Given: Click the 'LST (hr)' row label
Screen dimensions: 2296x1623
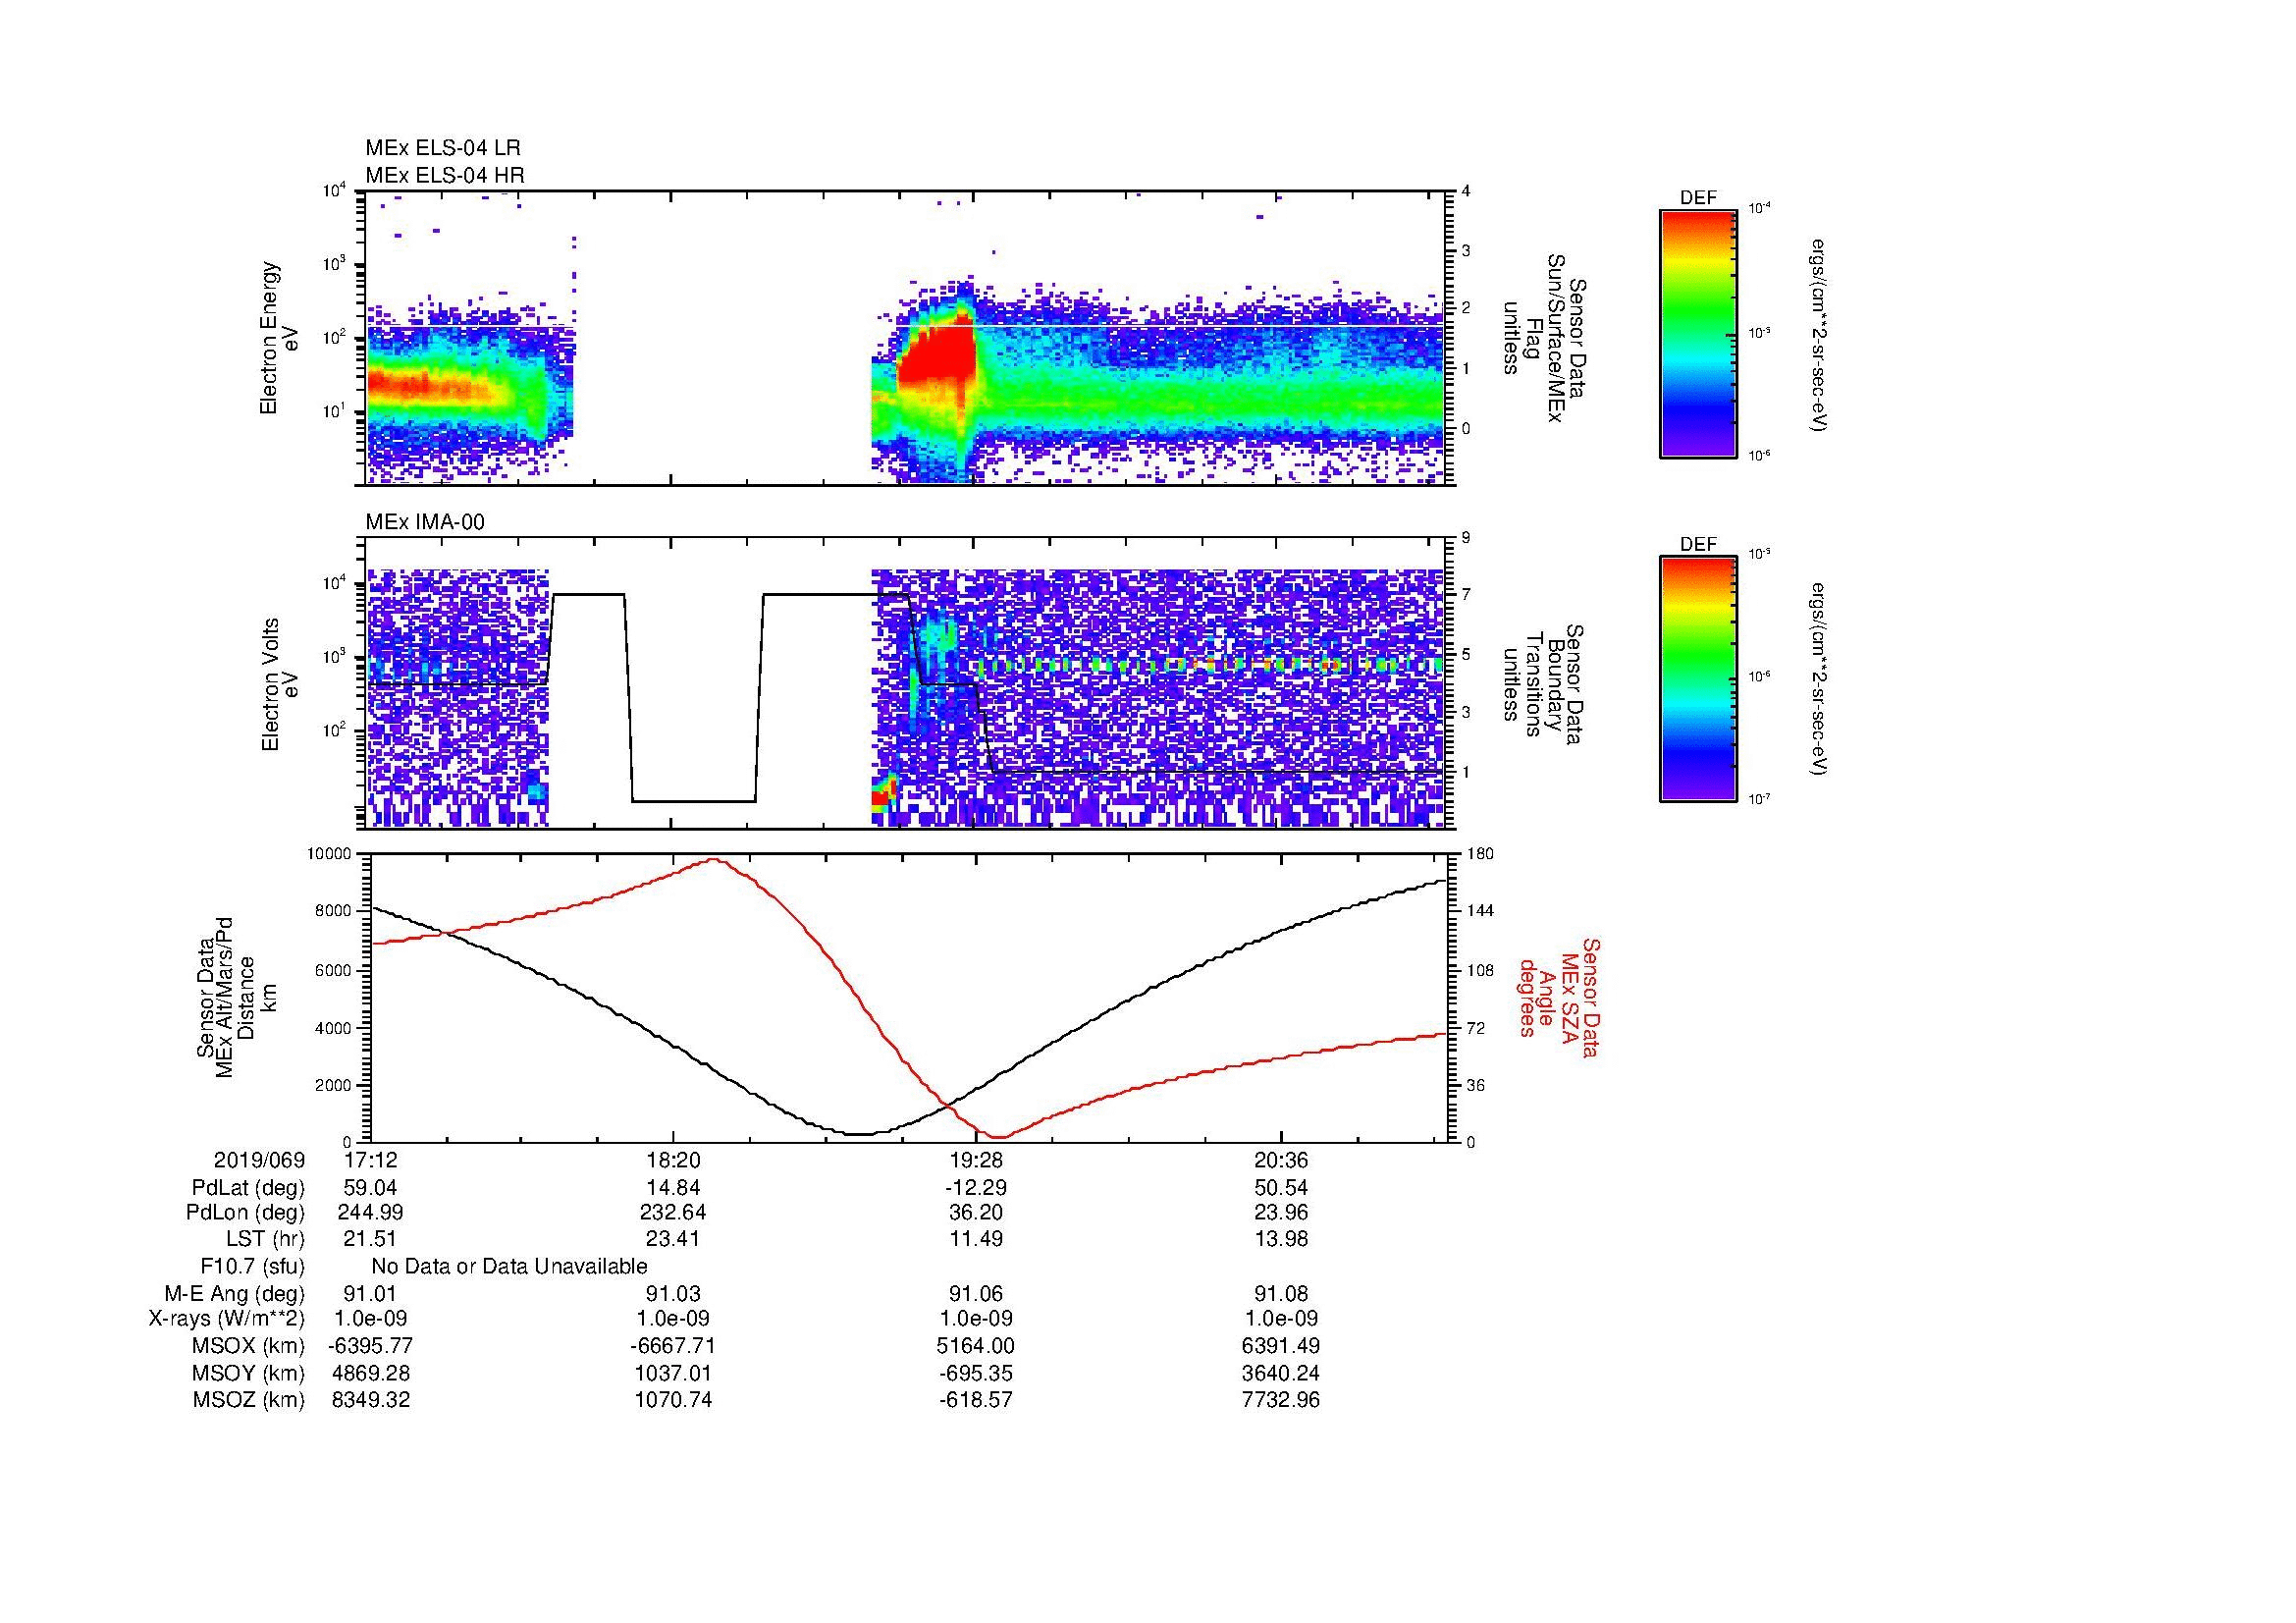Looking at the screenshot, I should [x=265, y=1239].
